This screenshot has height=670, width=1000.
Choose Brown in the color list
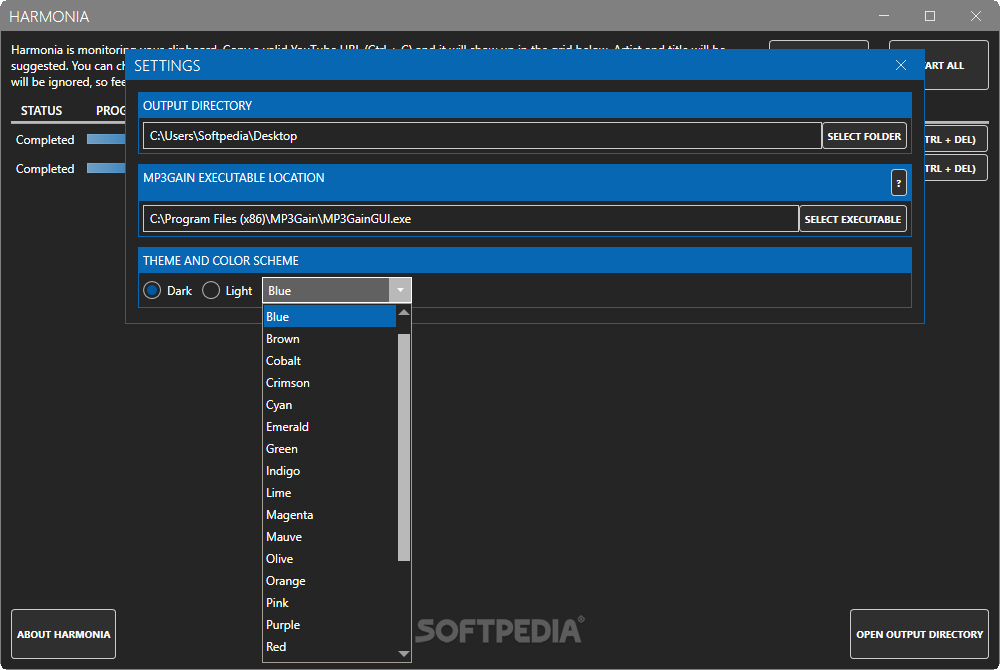pyautogui.click(x=330, y=339)
